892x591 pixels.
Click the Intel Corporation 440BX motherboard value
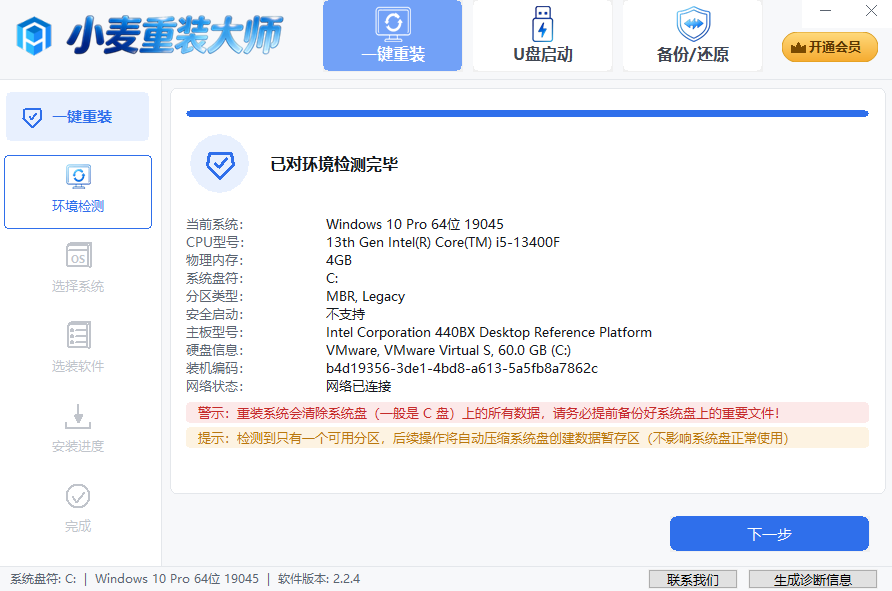[489, 332]
